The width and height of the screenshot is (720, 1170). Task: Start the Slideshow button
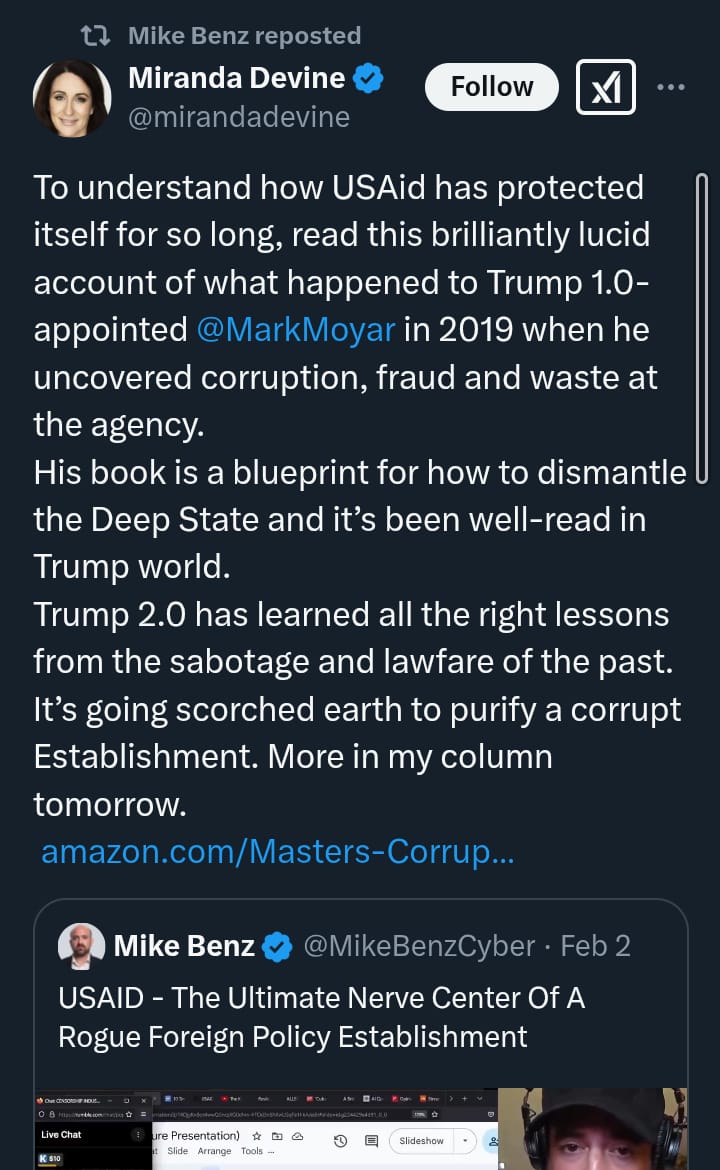click(x=422, y=1141)
